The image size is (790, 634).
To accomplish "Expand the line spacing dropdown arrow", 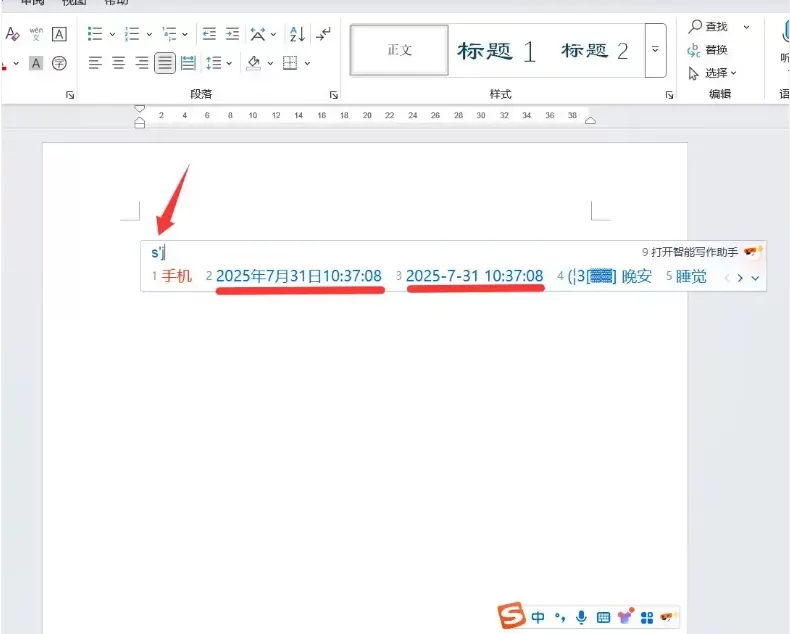I will (x=229, y=64).
